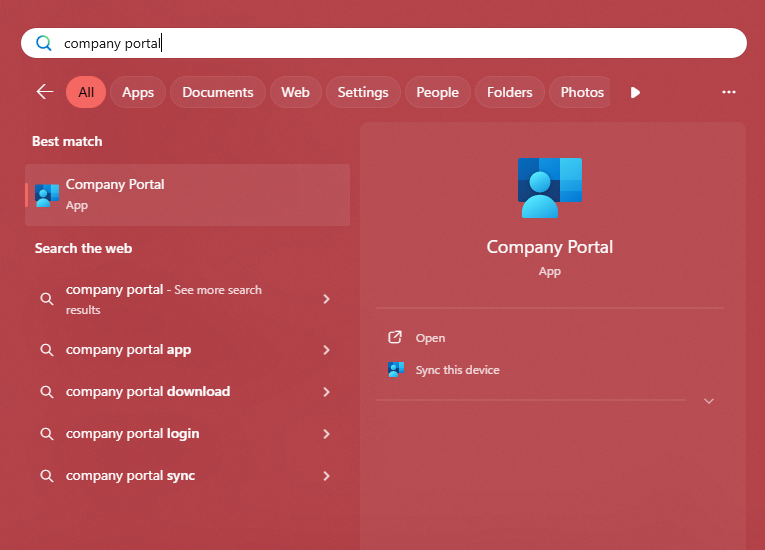This screenshot has height=550, width=765.
Task: Select the Photos filter tab
Action: [580, 92]
